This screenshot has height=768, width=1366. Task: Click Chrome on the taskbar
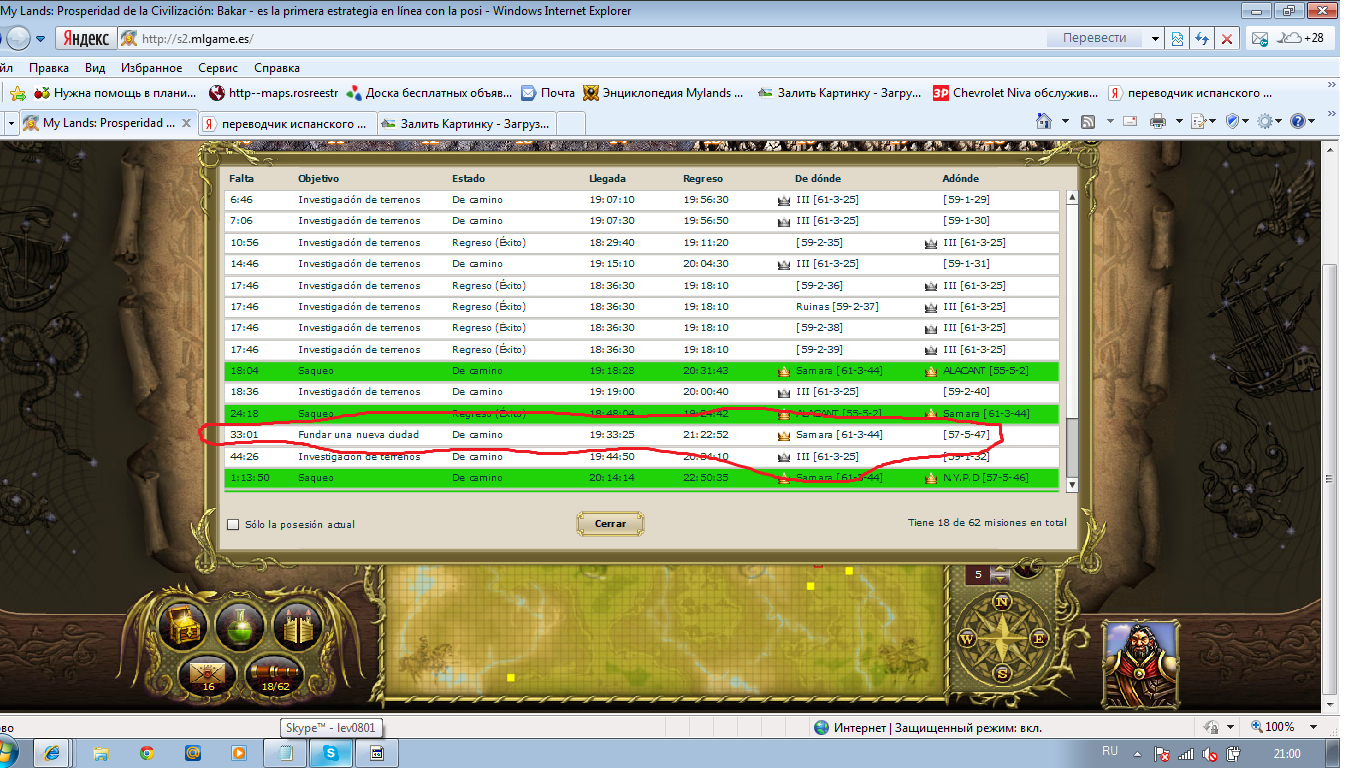click(146, 753)
